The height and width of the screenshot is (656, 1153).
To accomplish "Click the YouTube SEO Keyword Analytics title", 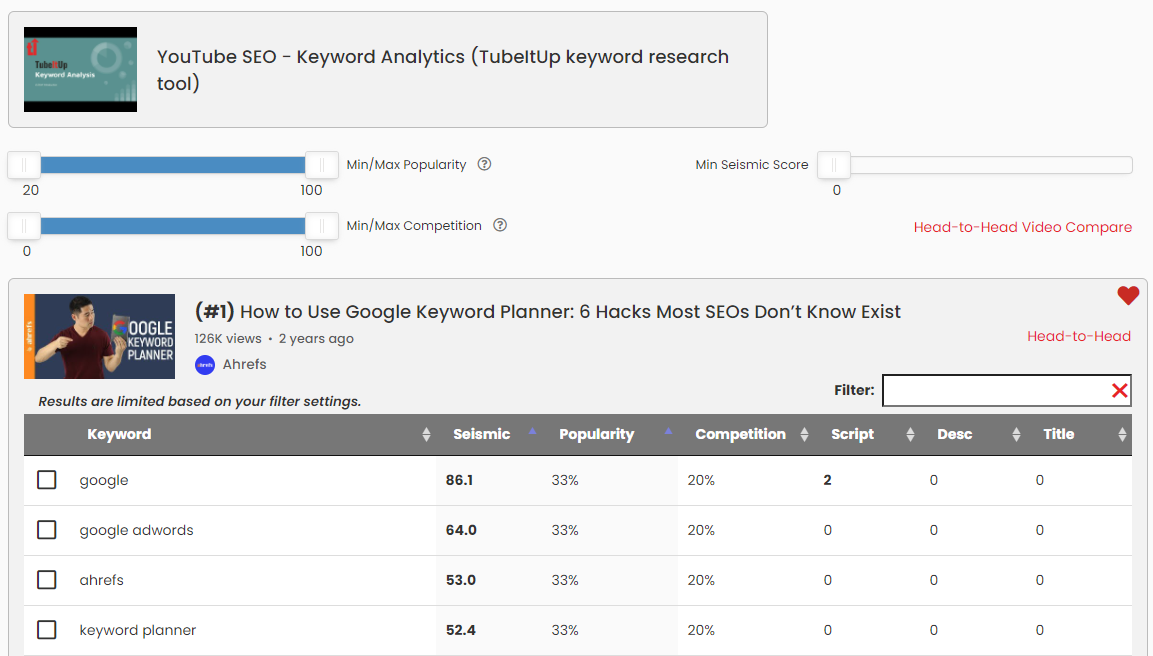I will [x=443, y=70].
